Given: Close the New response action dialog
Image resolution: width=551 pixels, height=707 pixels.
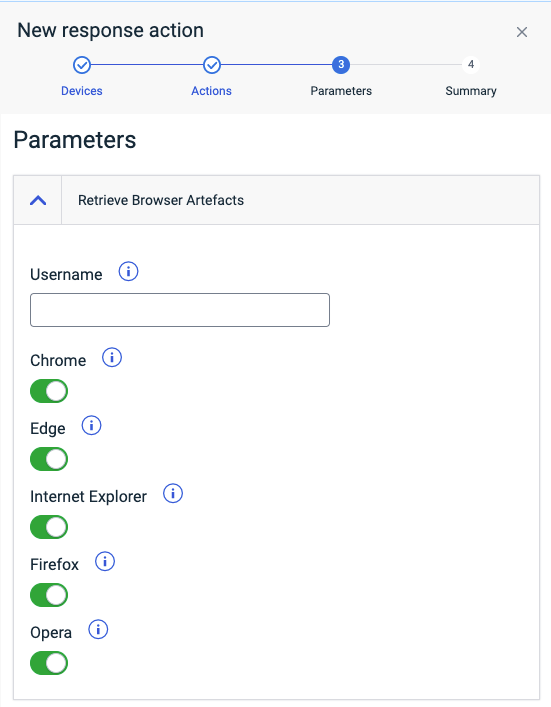Looking at the screenshot, I should pos(522,32).
